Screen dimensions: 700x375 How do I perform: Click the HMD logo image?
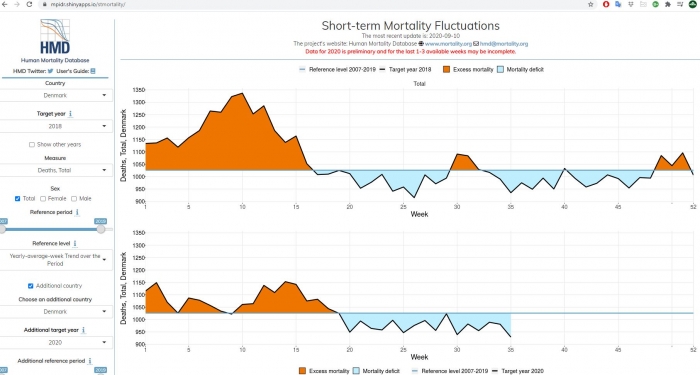pyautogui.click(x=55, y=37)
